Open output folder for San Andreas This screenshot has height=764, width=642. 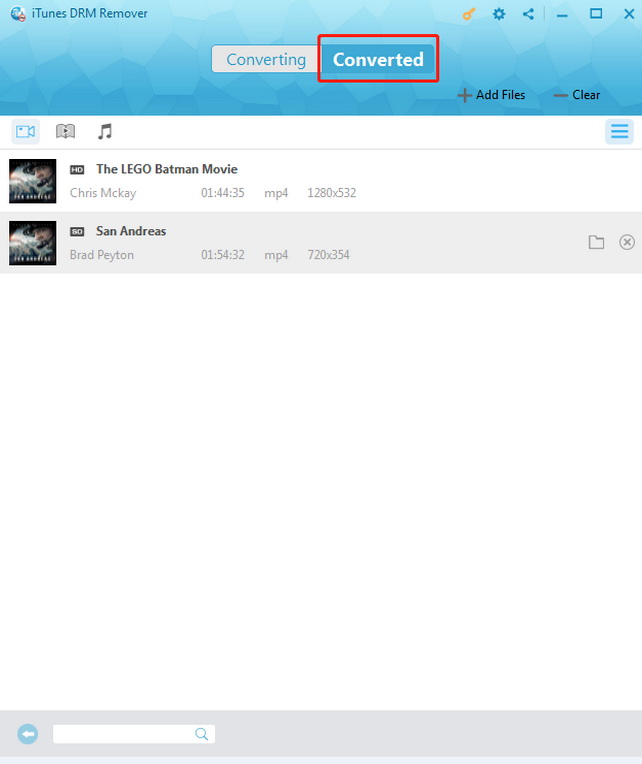click(596, 242)
